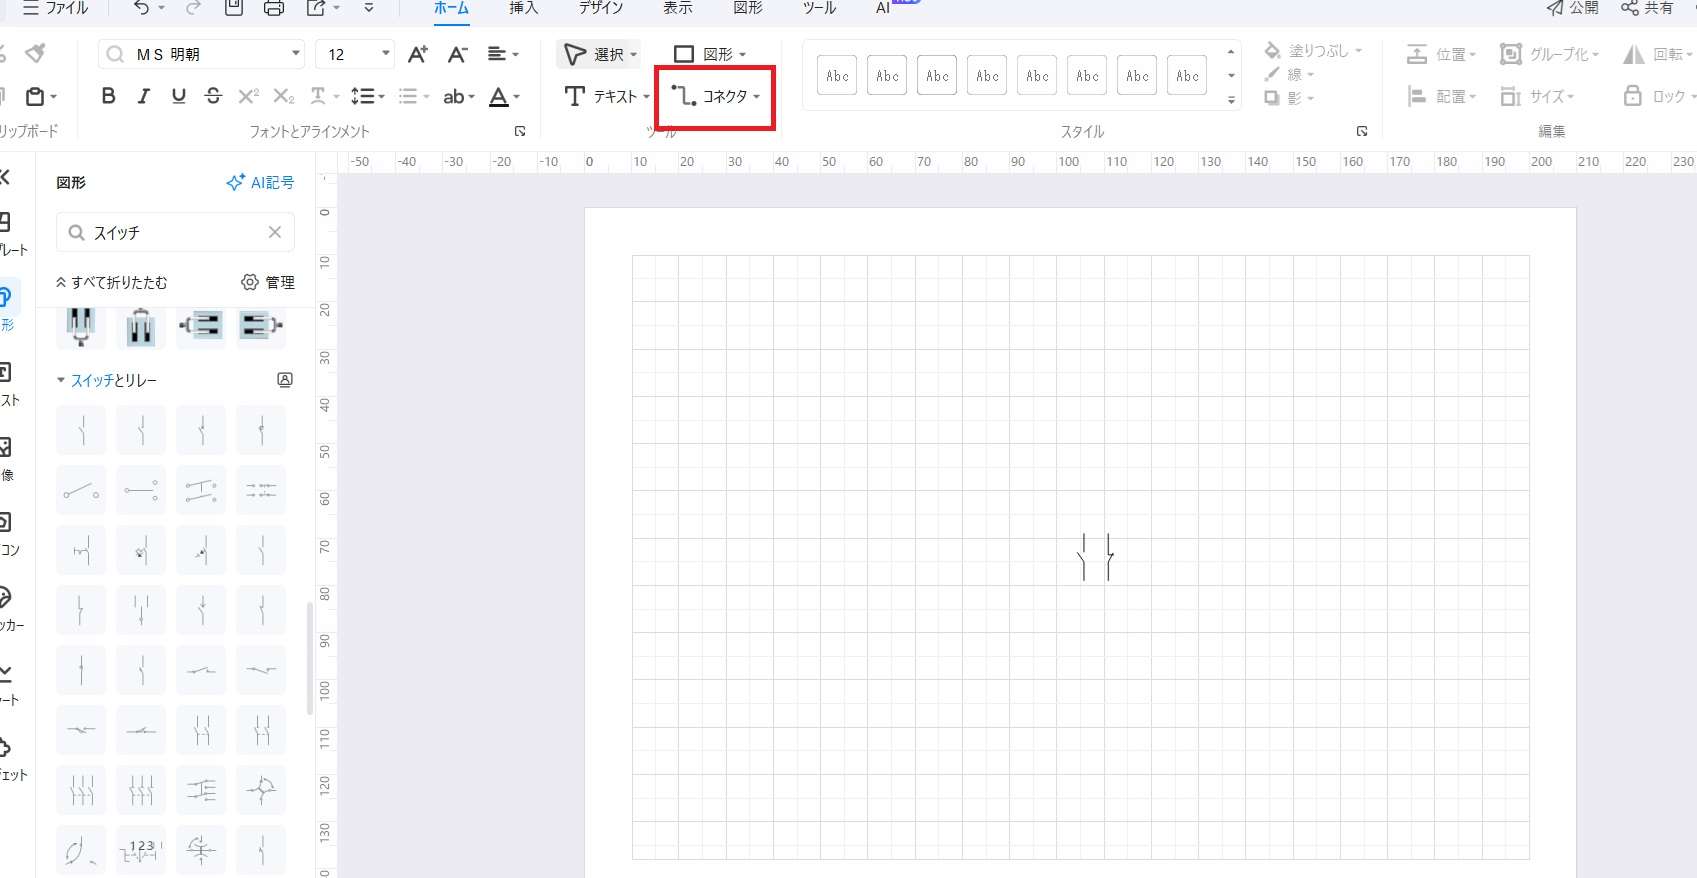The width and height of the screenshot is (1697, 878).
Task: Toggle Subscript formatting
Action: (x=283, y=96)
